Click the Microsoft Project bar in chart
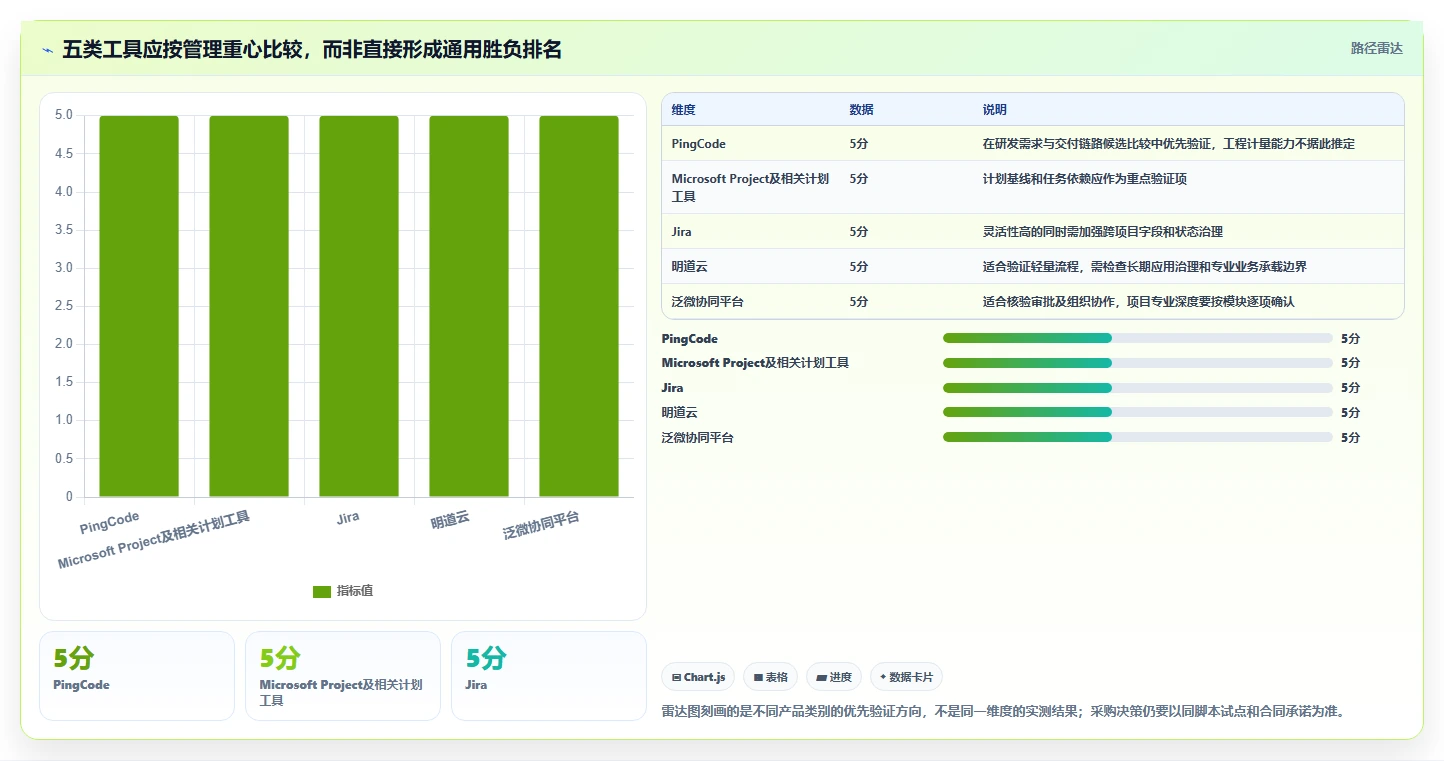1444x761 pixels. click(x=249, y=306)
